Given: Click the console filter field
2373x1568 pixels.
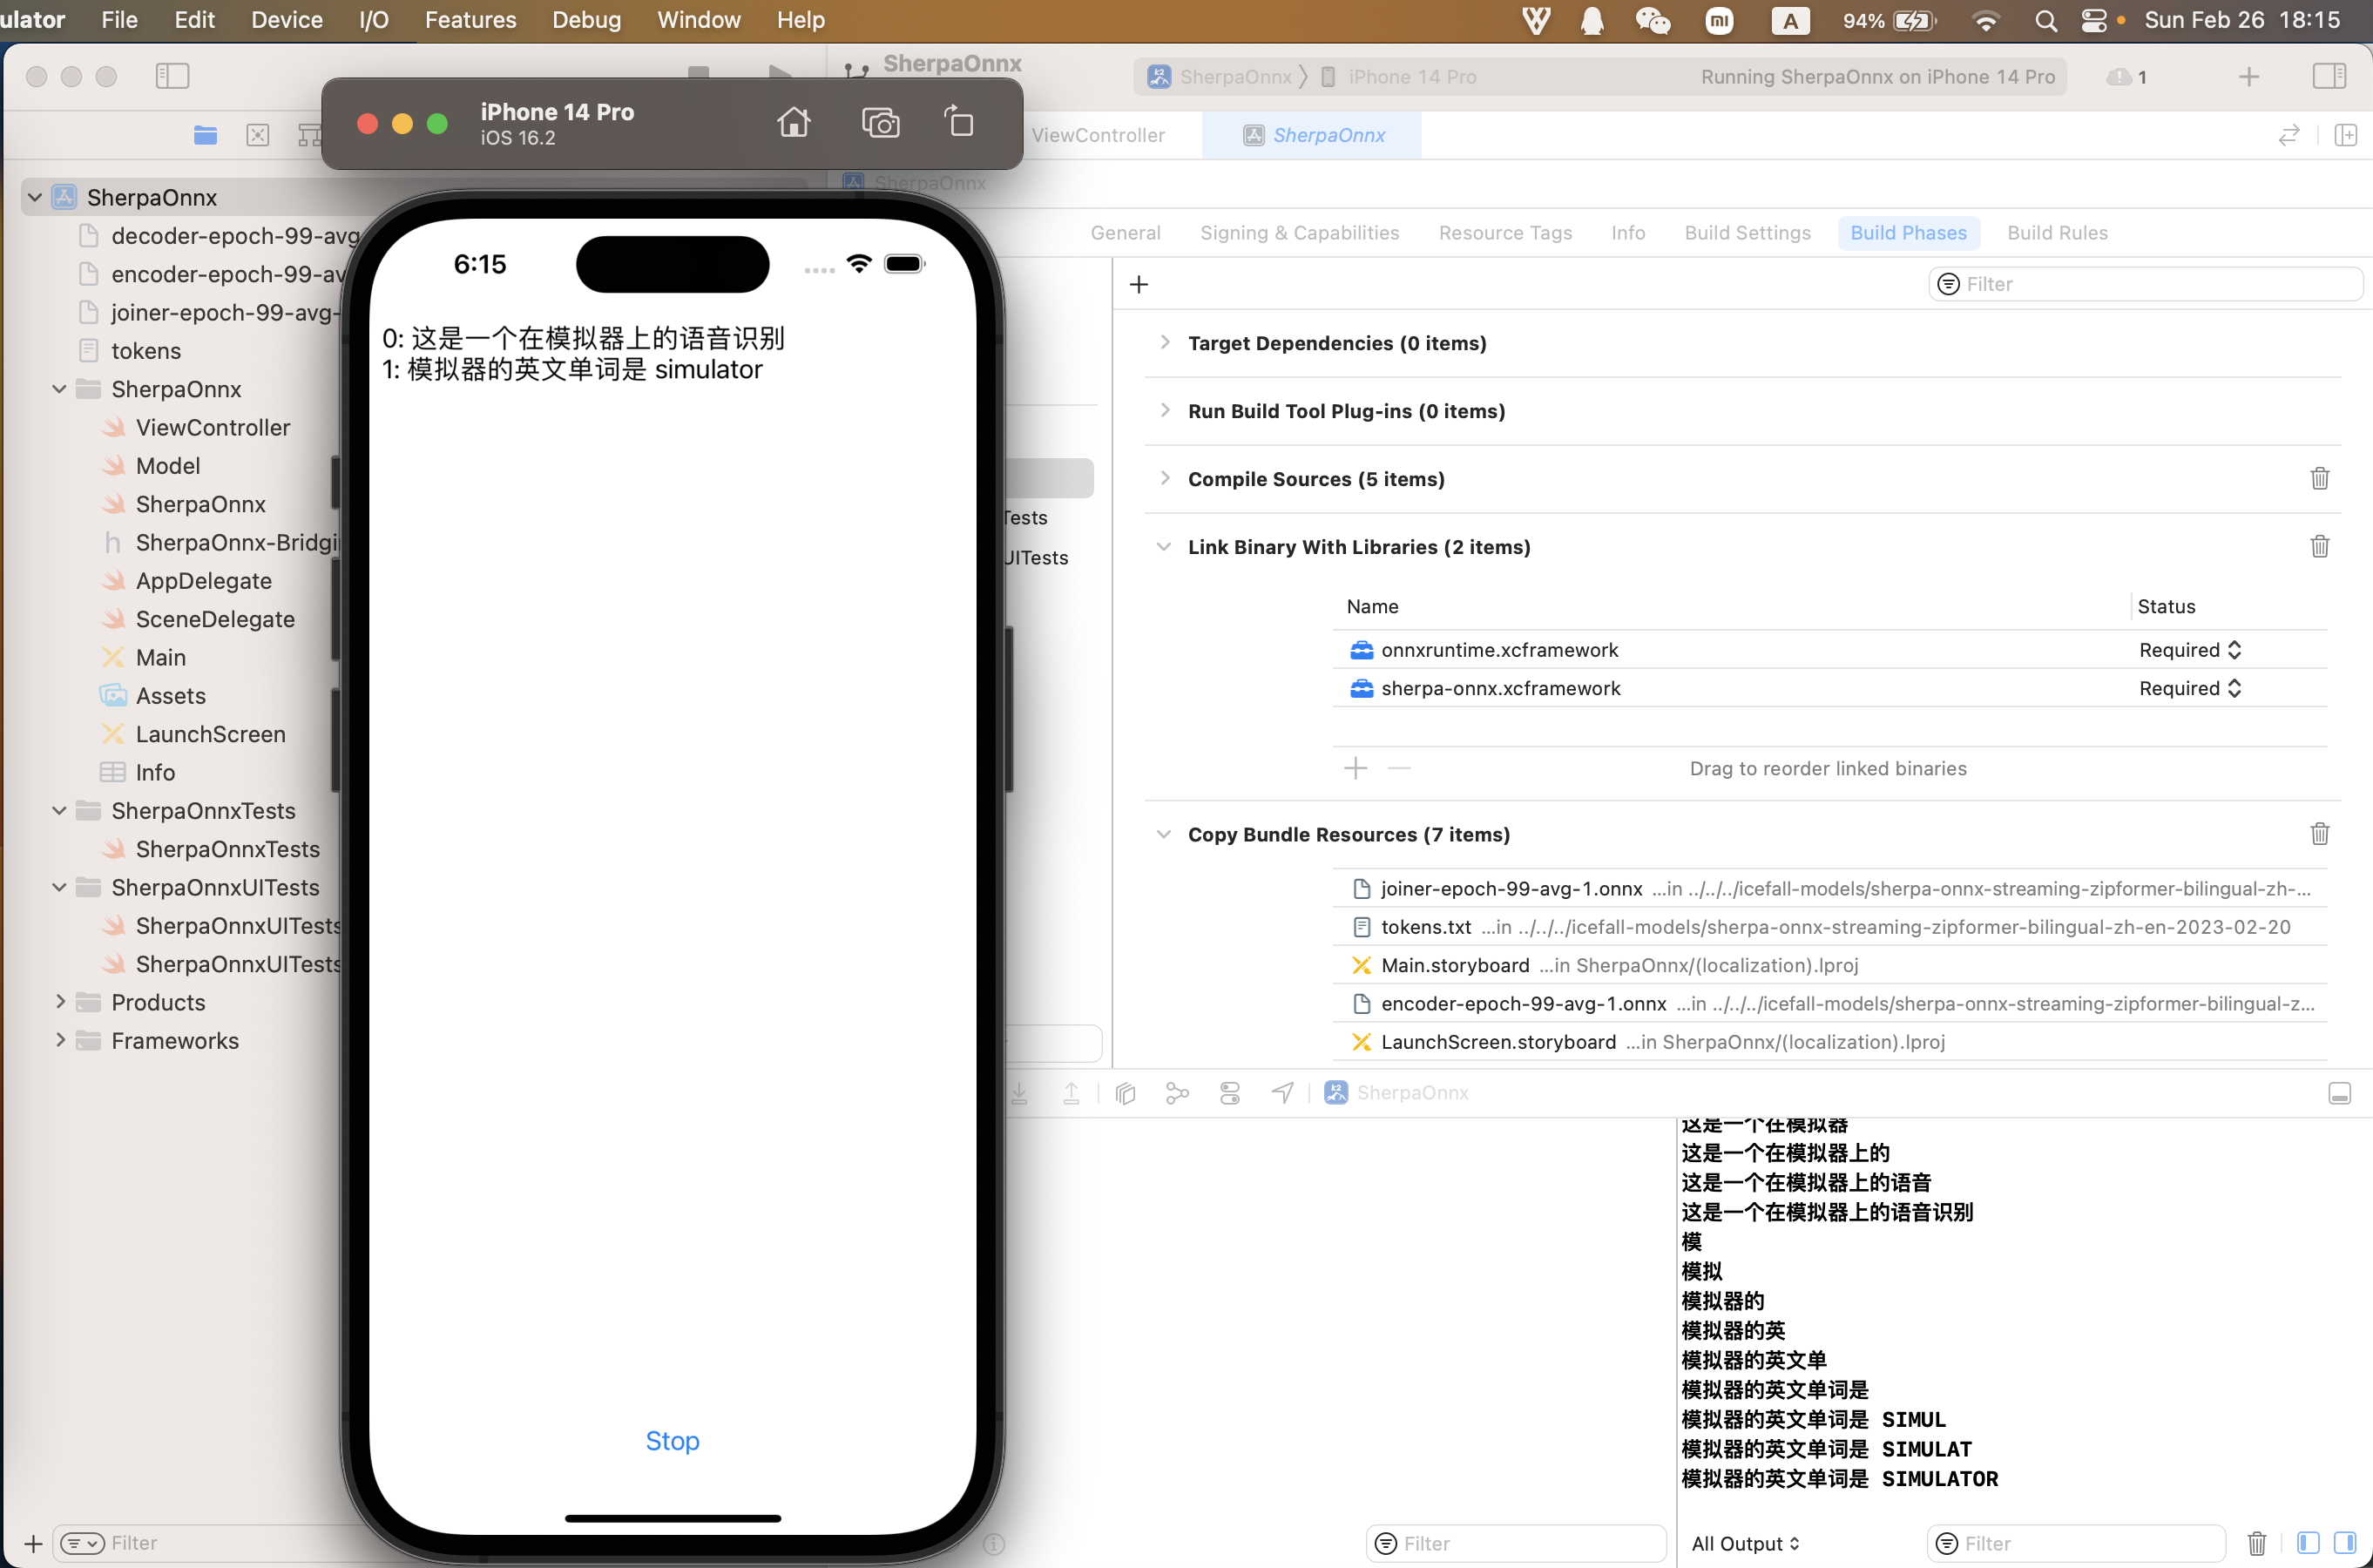Looking at the screenshot, I should point(2075,1543).
